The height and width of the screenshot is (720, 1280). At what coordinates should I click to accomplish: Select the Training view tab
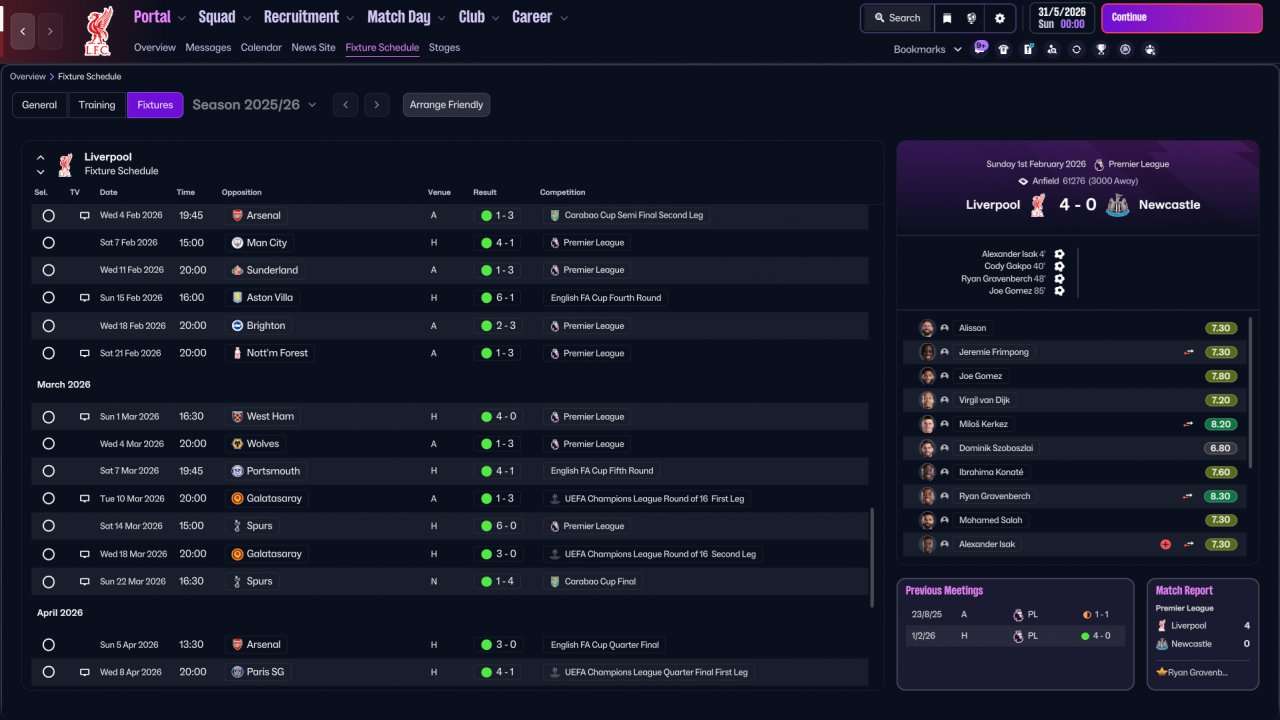pyautogui.click(x=97, y=105)
